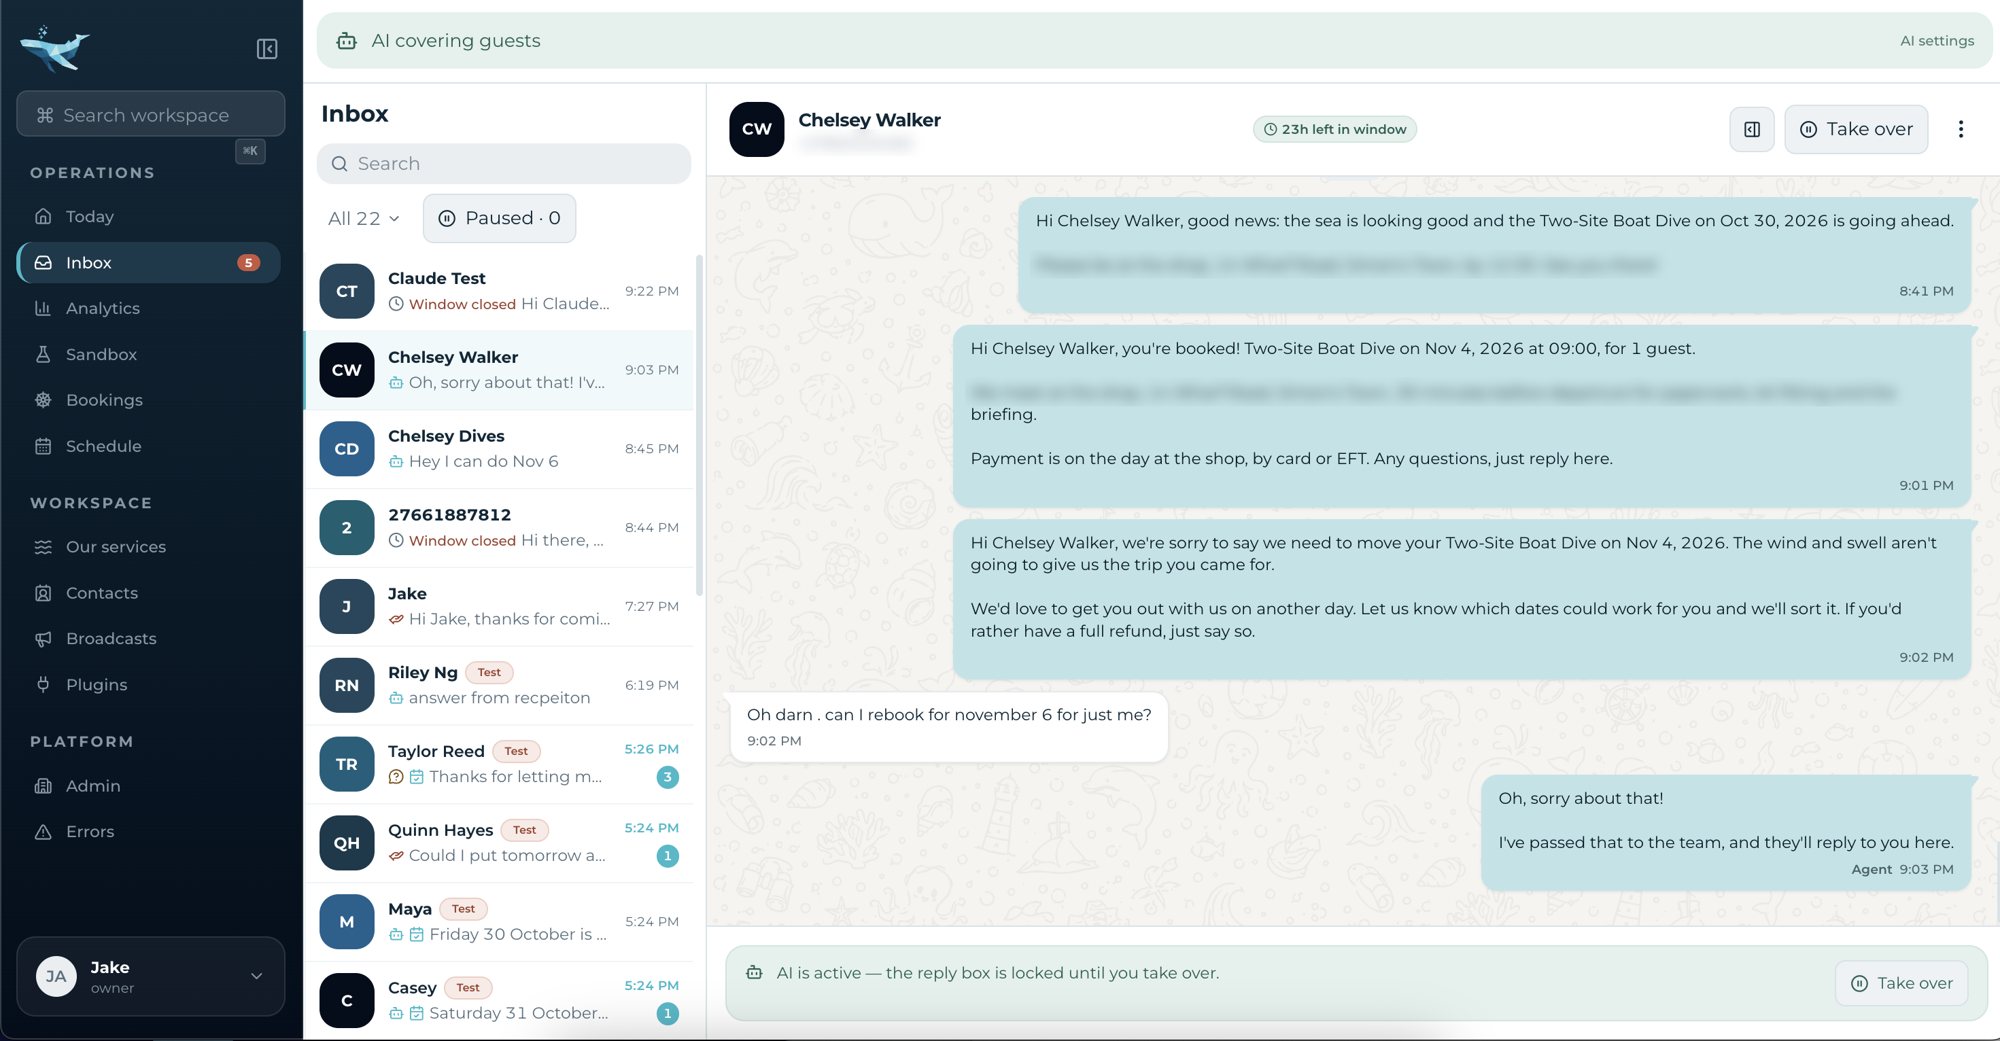Click the 23h left in window badge
The image size is (2000, 1041).
pos(1335,129)
